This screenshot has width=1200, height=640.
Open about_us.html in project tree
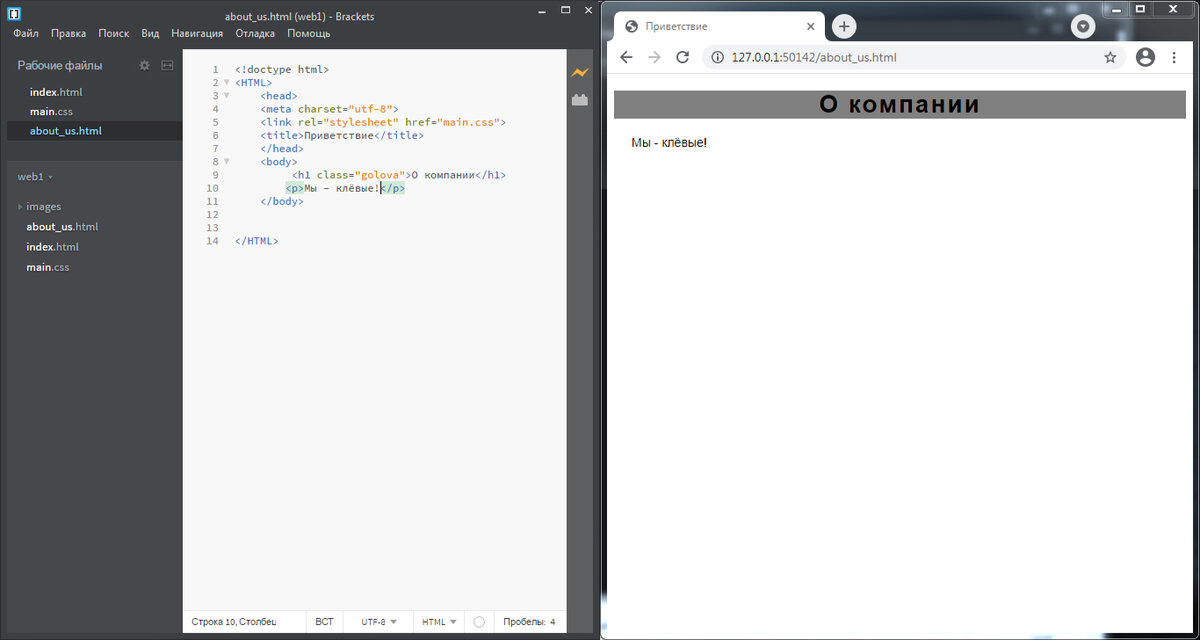[62, 227]
